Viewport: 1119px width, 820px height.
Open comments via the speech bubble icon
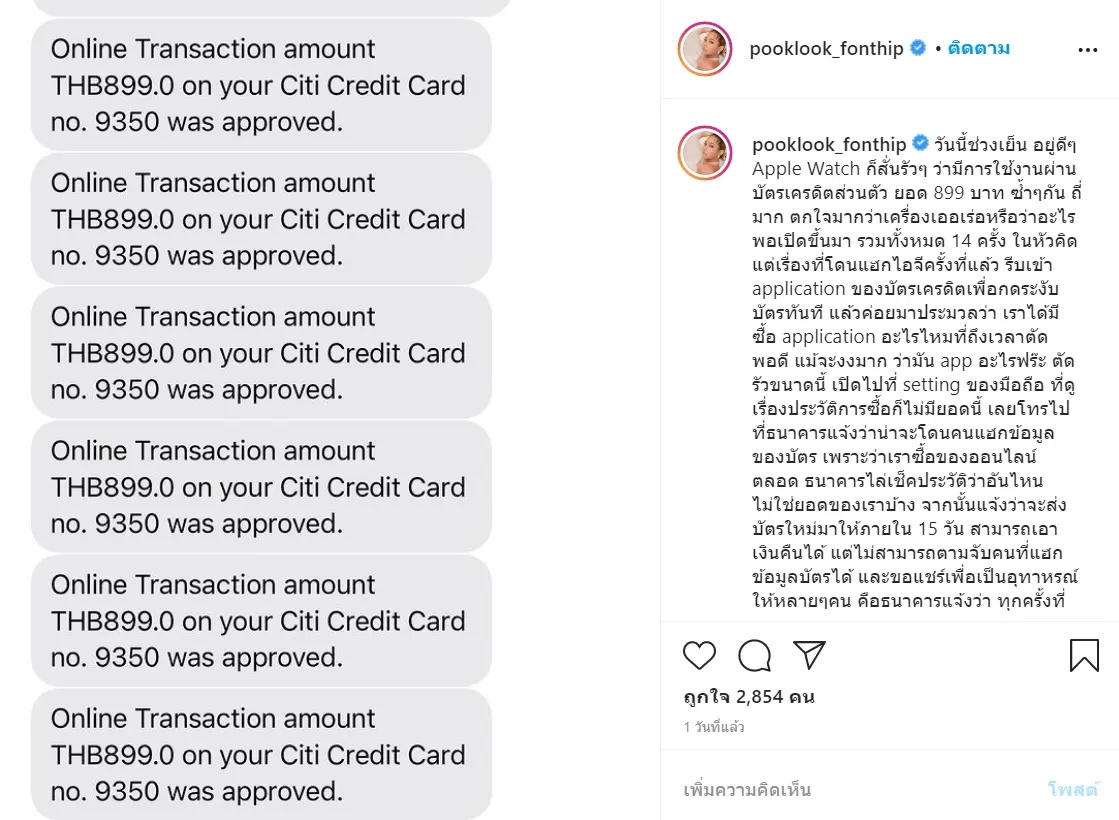754,655
